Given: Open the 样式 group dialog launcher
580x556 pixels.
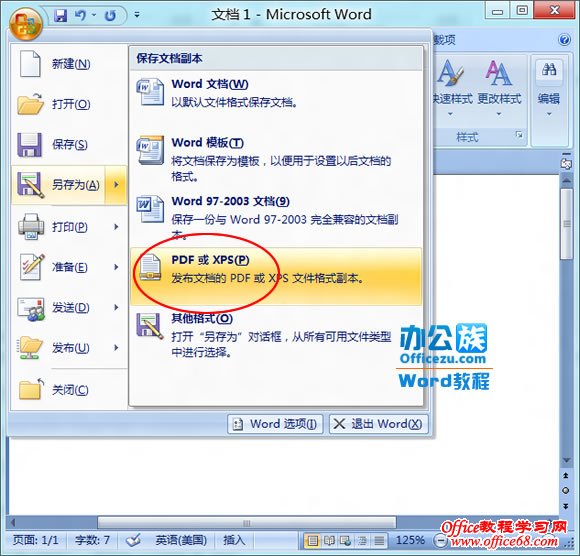Looking at the screenshot, I should [519, 135].
